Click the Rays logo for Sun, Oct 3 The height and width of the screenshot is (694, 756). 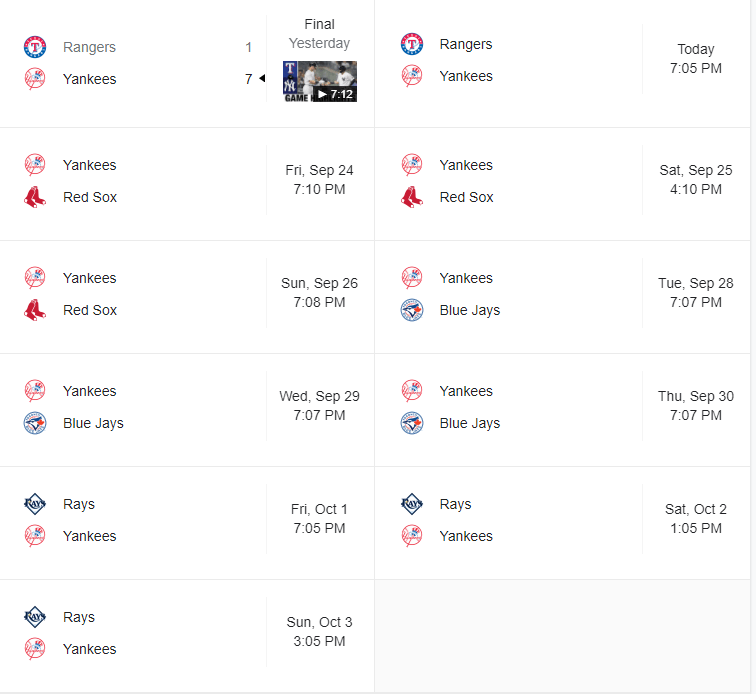coord(35,617)
